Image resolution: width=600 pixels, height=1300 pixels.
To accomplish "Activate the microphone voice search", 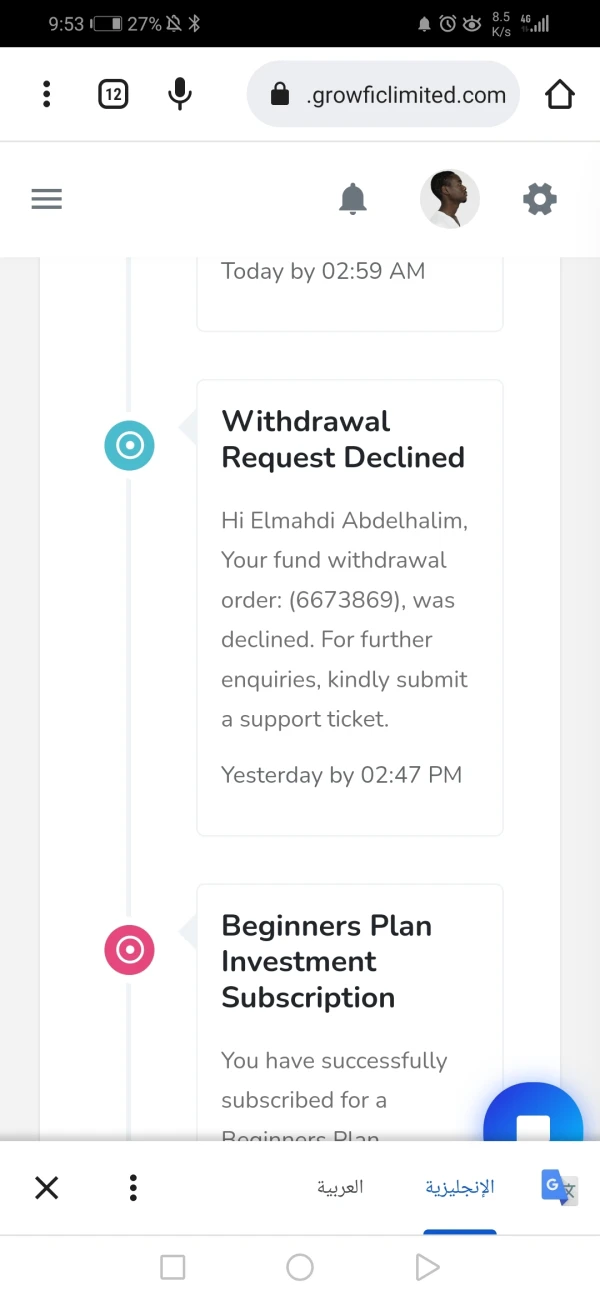I will click(180, 95).
